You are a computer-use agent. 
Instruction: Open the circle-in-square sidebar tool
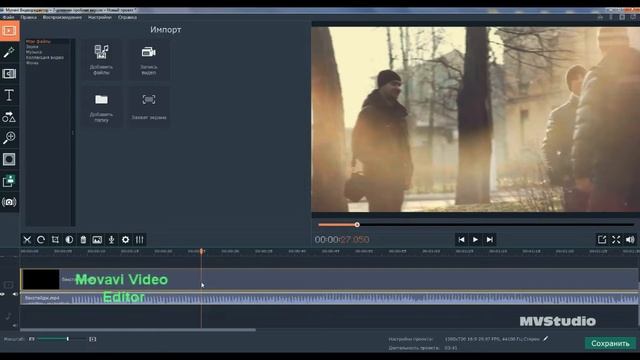click(x=9, y=159)
